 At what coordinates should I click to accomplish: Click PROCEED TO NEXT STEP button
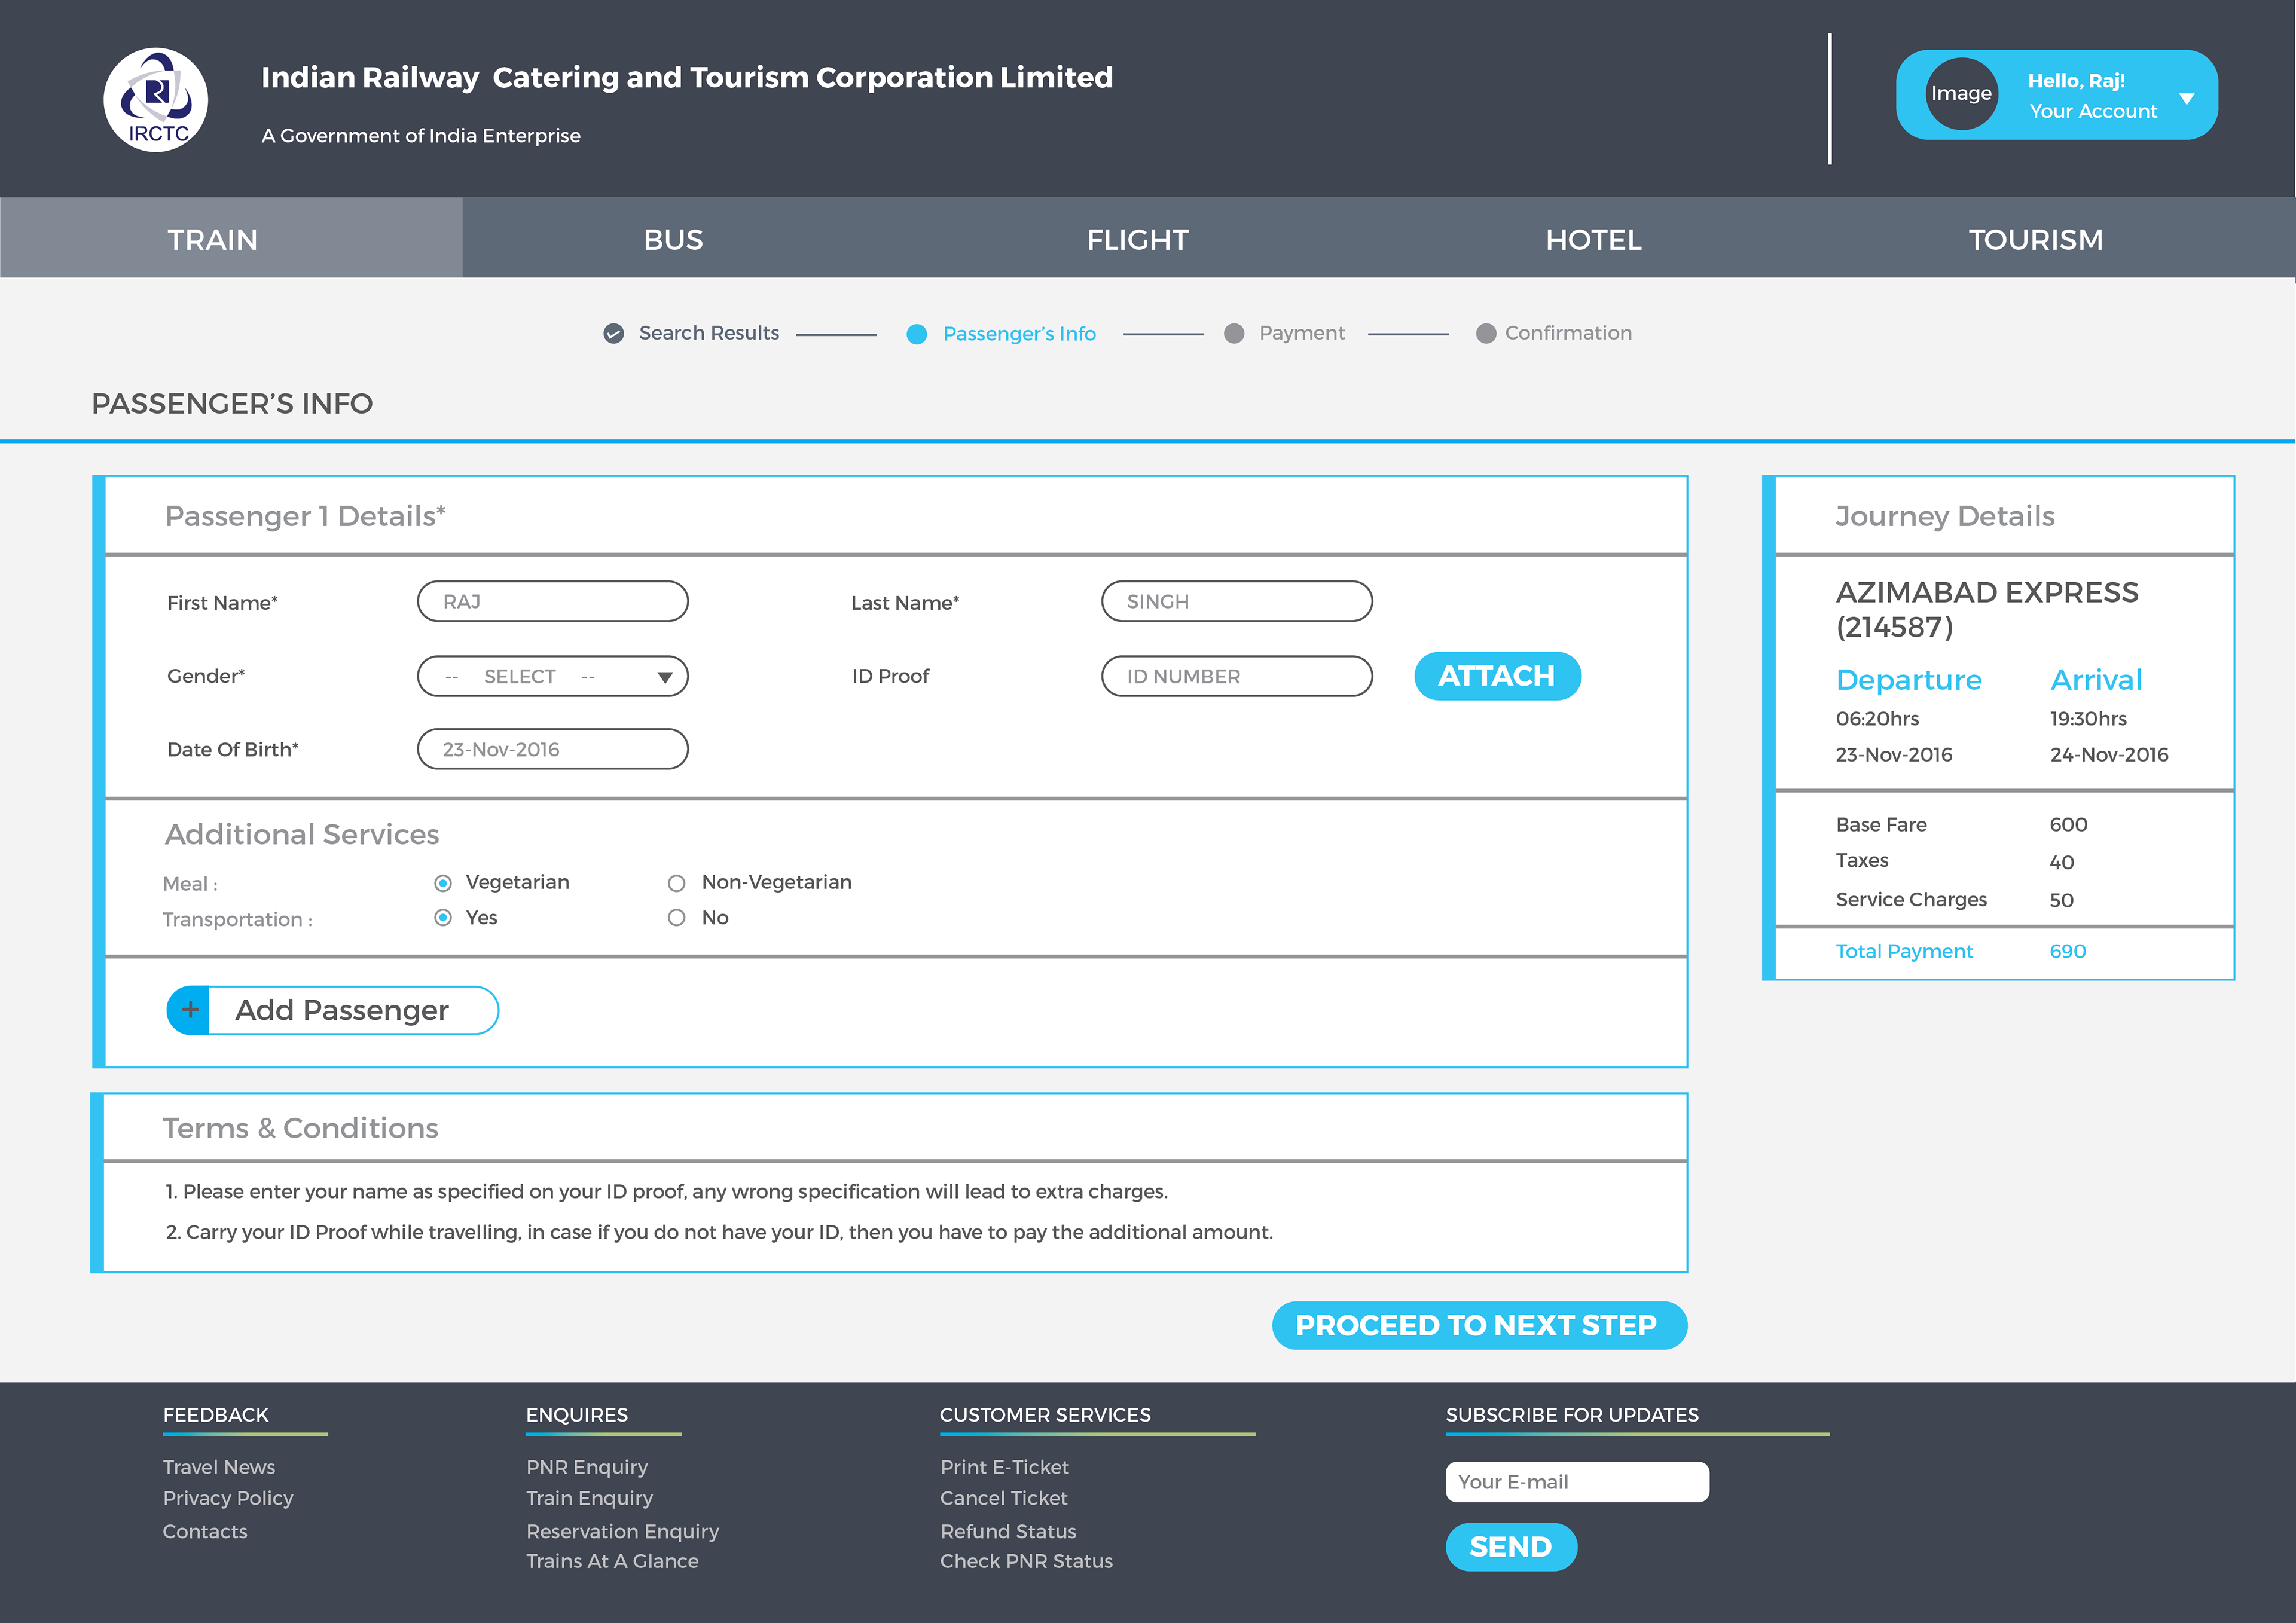1479,1325
